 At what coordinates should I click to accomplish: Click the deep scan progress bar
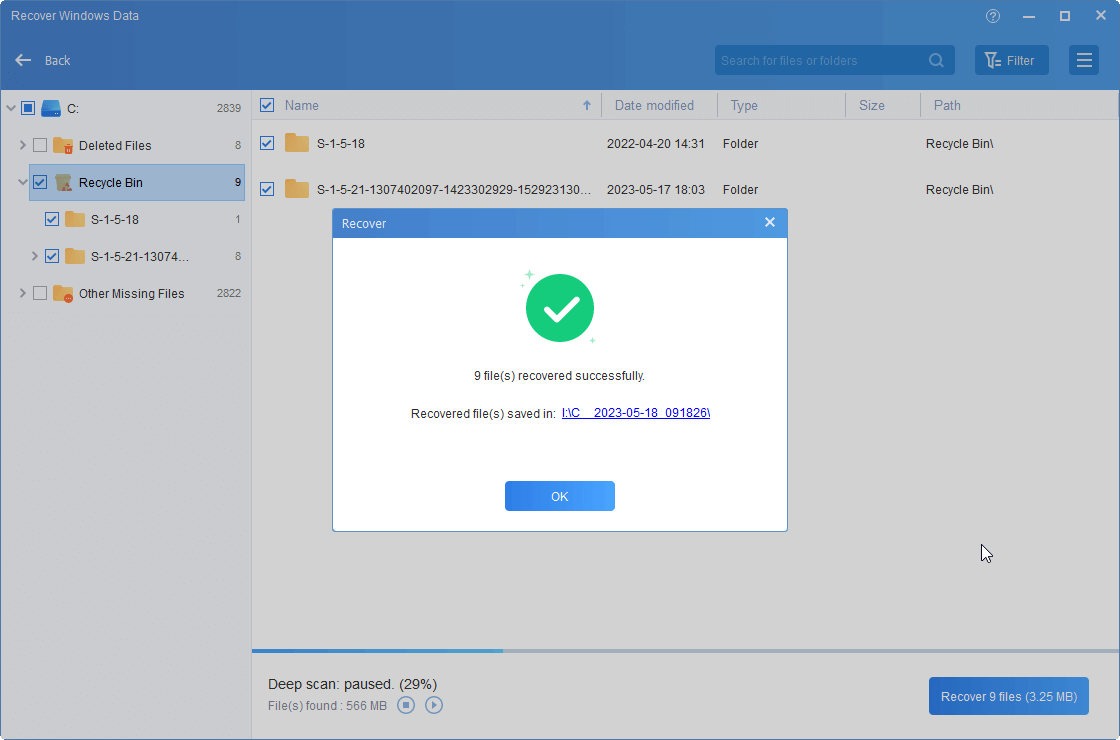pyautogui.click(x=685, y=651)
